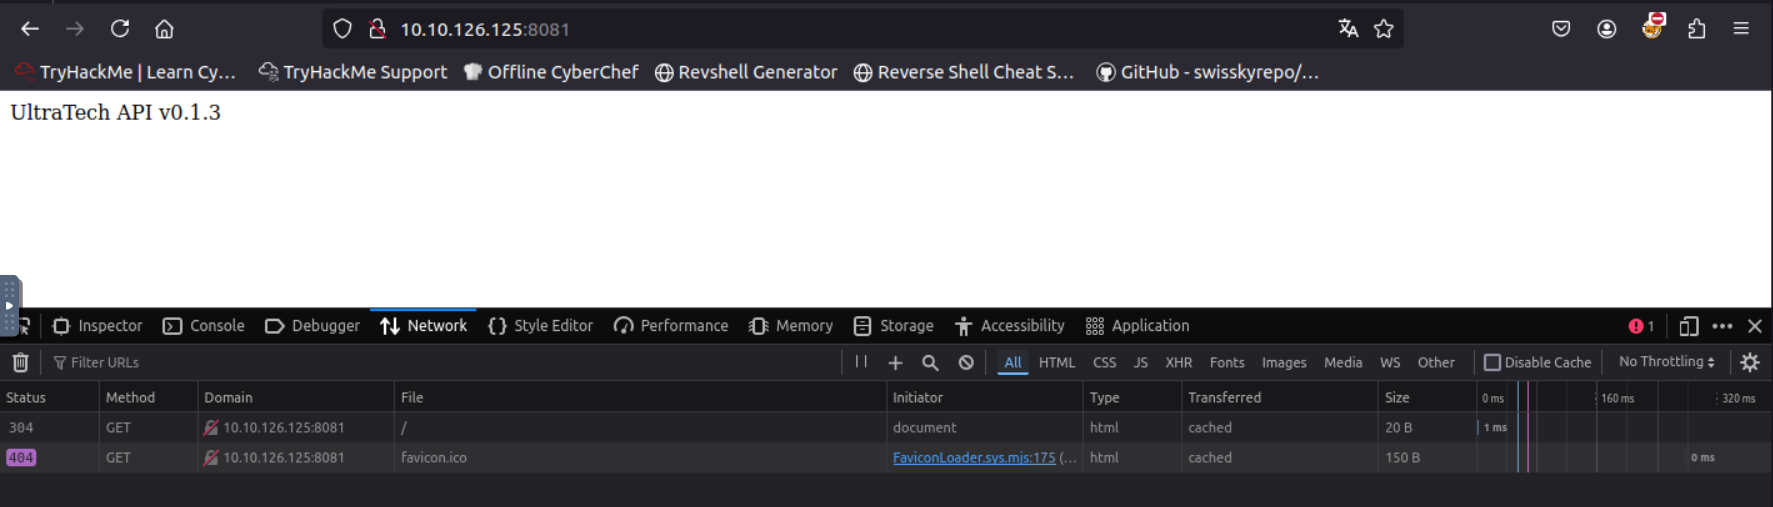The width and height of the screenshot is (1773, 507).
Task: Switch to the Console tab
Action: [x=204, y=326]
